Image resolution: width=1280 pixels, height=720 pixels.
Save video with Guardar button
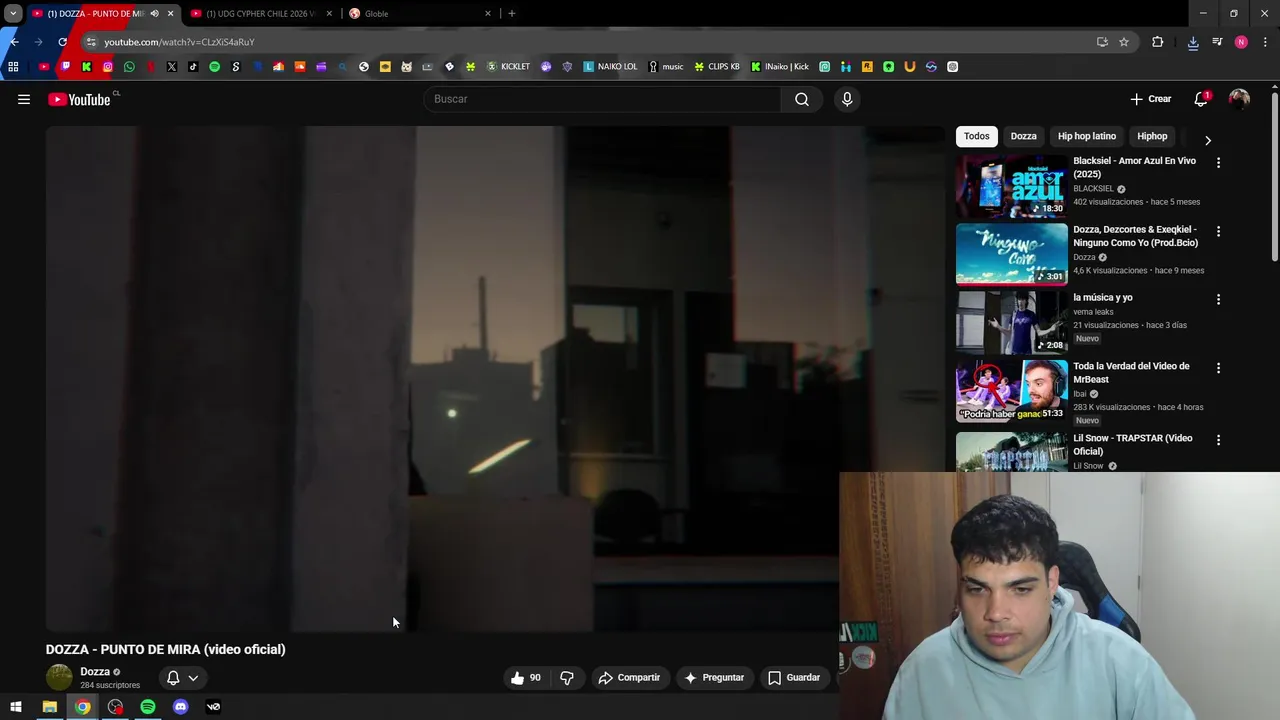coord(794,678)
